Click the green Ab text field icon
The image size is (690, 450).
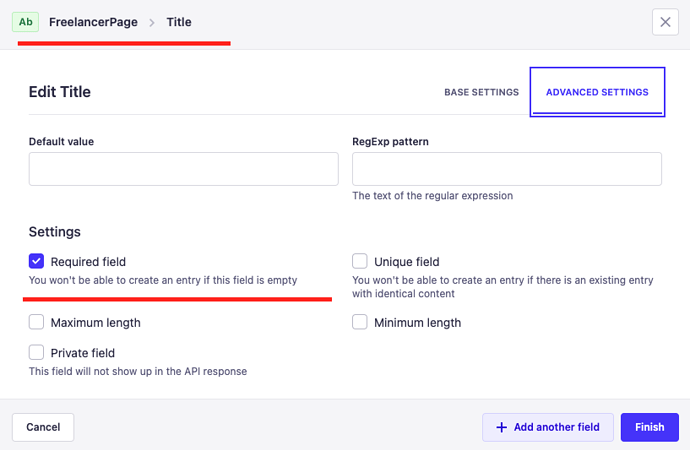[25, 22]
